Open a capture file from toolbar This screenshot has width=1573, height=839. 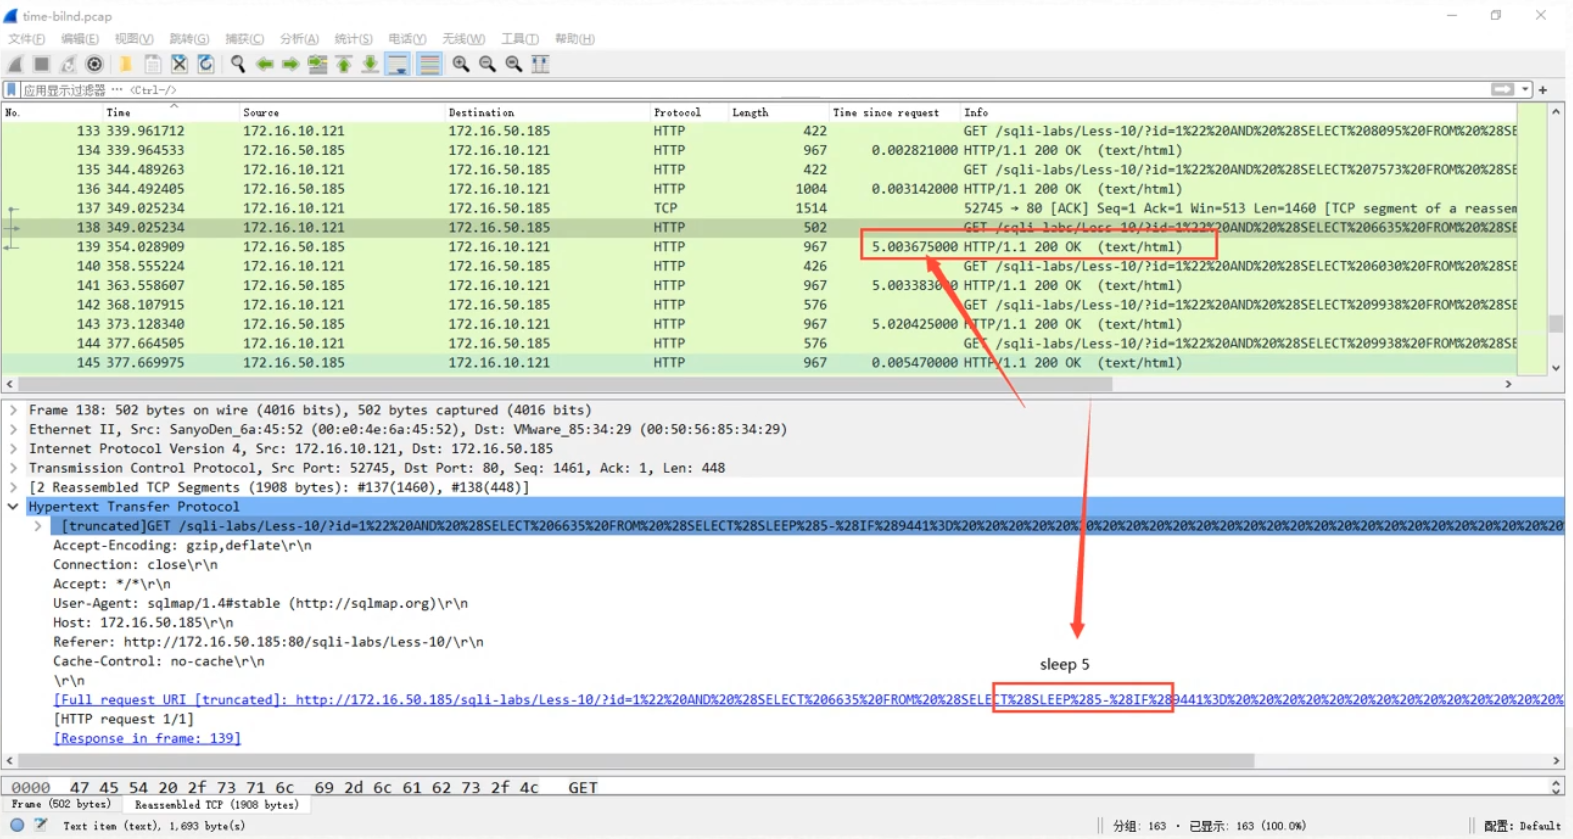126,64
